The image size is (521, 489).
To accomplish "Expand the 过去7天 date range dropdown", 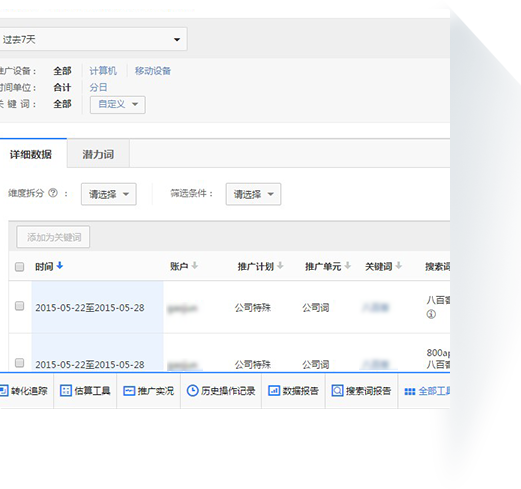I will (93, 39).
